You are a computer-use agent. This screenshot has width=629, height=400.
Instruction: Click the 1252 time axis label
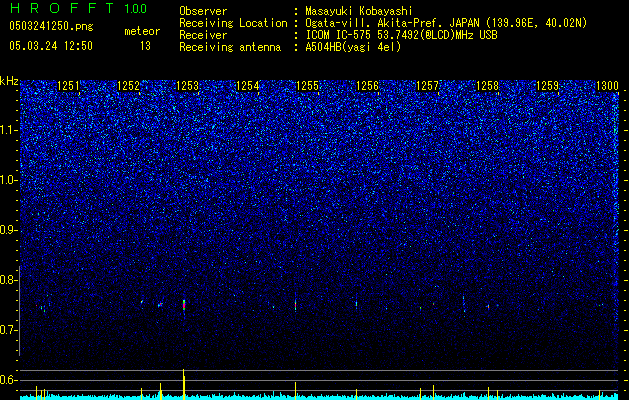click(x=128, y=85)
